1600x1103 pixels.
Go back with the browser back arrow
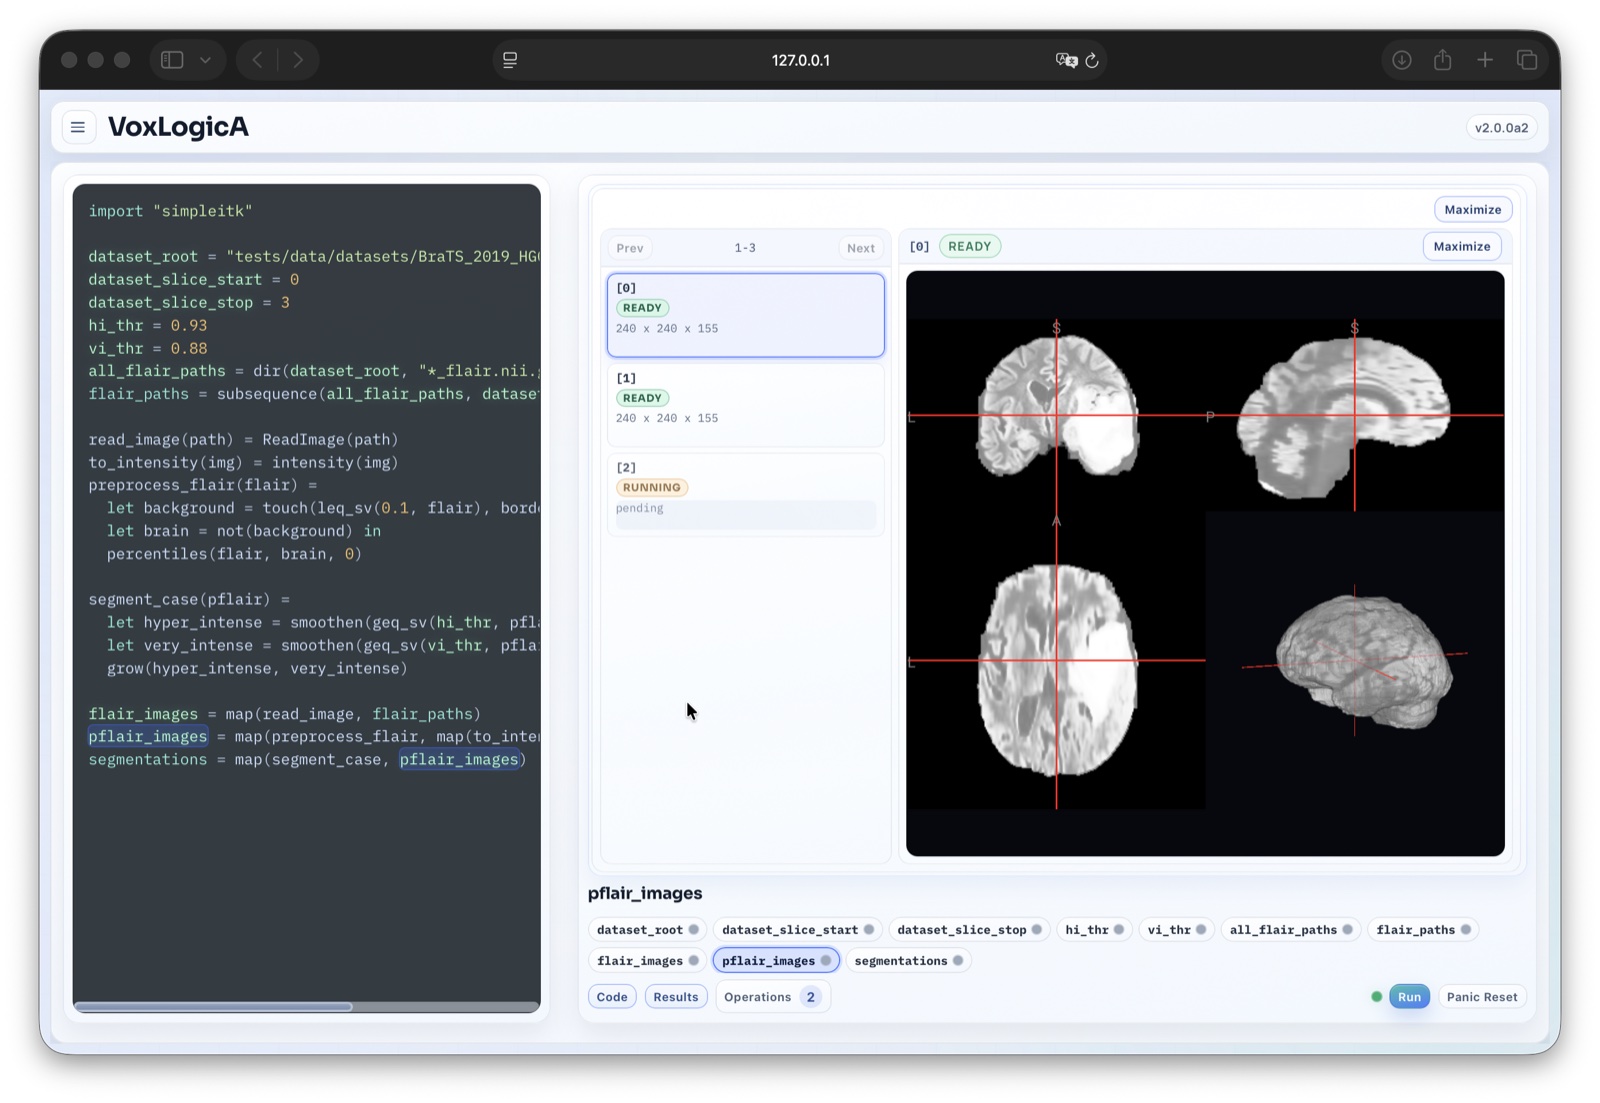tap(257, 60)
